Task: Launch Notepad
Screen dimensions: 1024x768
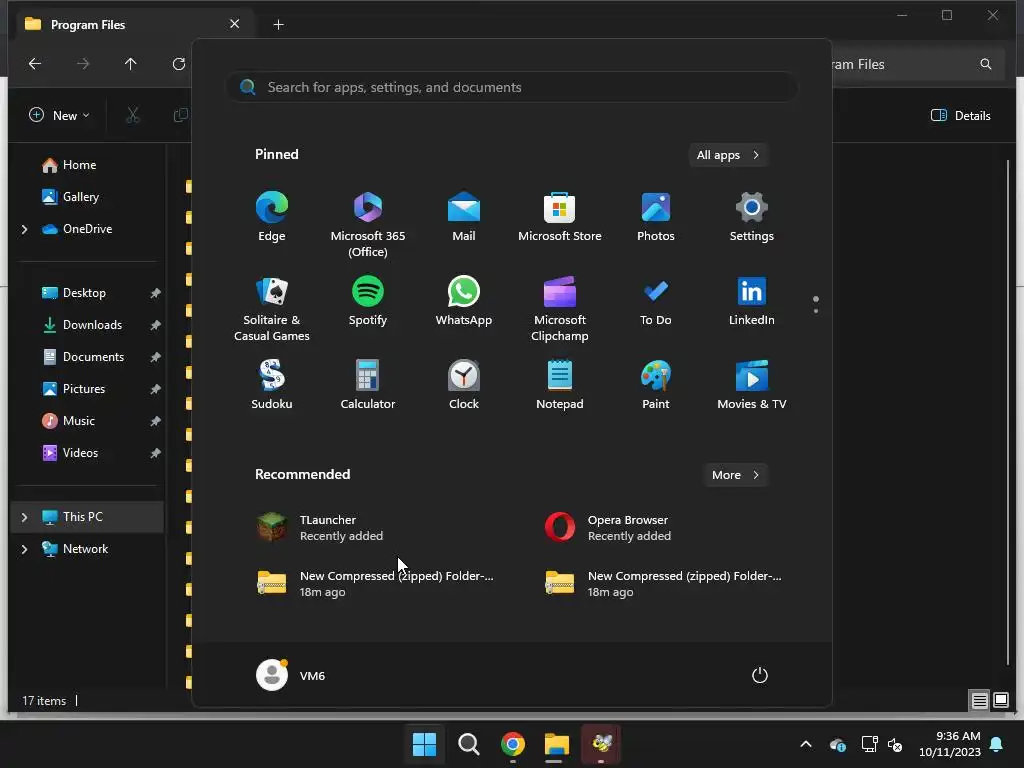Action: pos(560,385)
